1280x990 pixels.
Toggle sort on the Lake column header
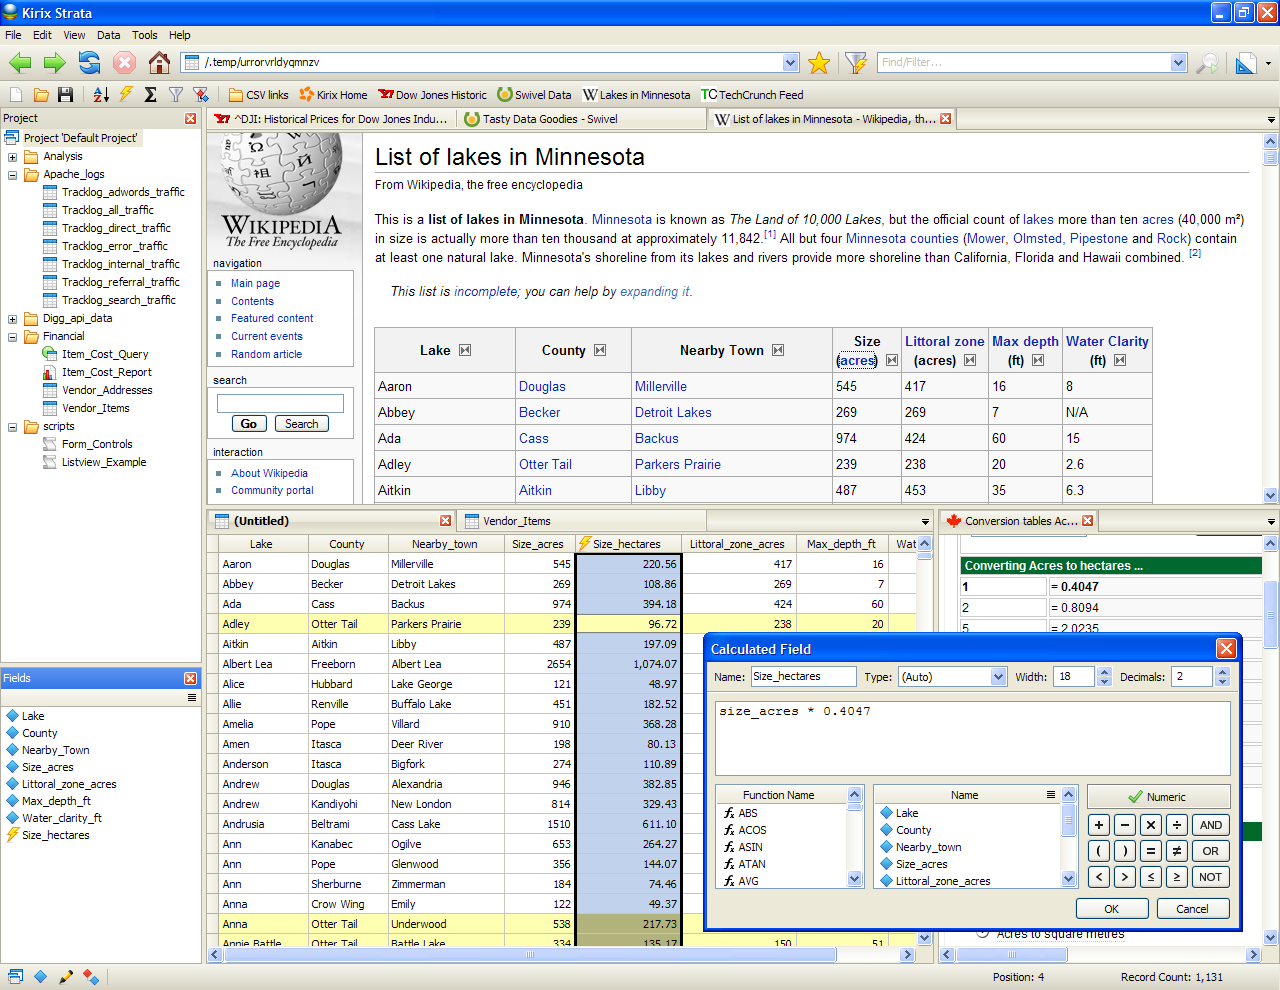[465, 350]
